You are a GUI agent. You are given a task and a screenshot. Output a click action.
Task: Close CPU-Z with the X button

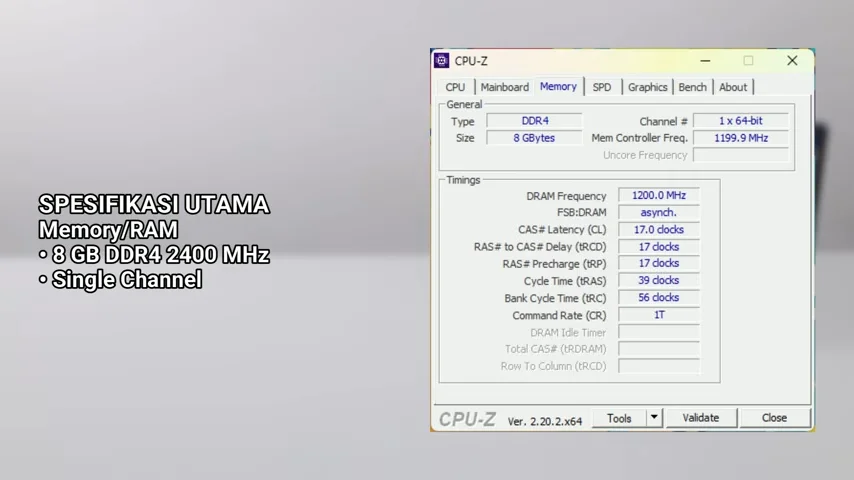(x=792, y=60)
